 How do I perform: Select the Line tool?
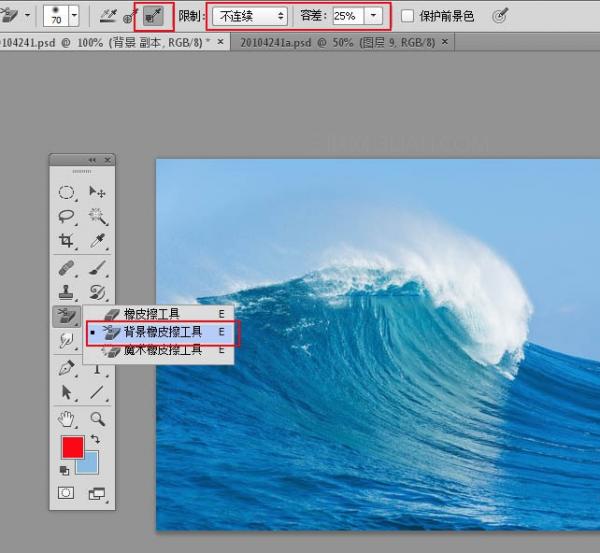[97, 392]
